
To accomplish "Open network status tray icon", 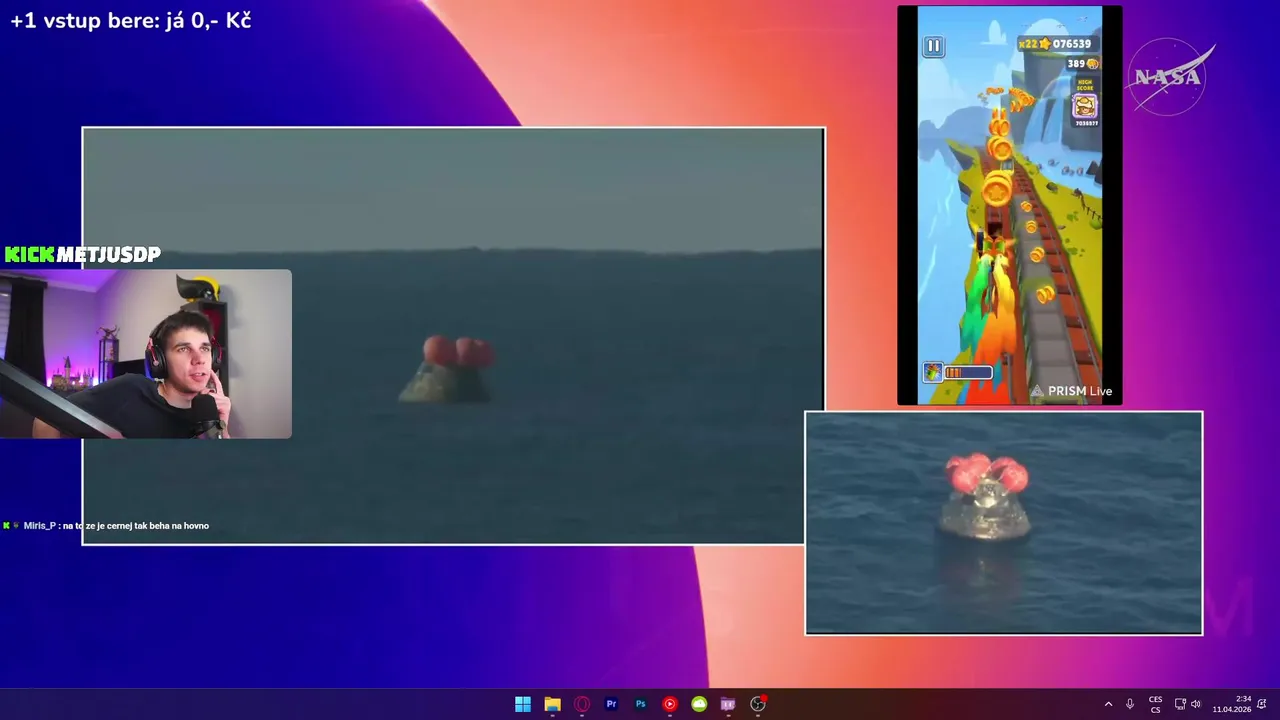I will pos(1180,704).
